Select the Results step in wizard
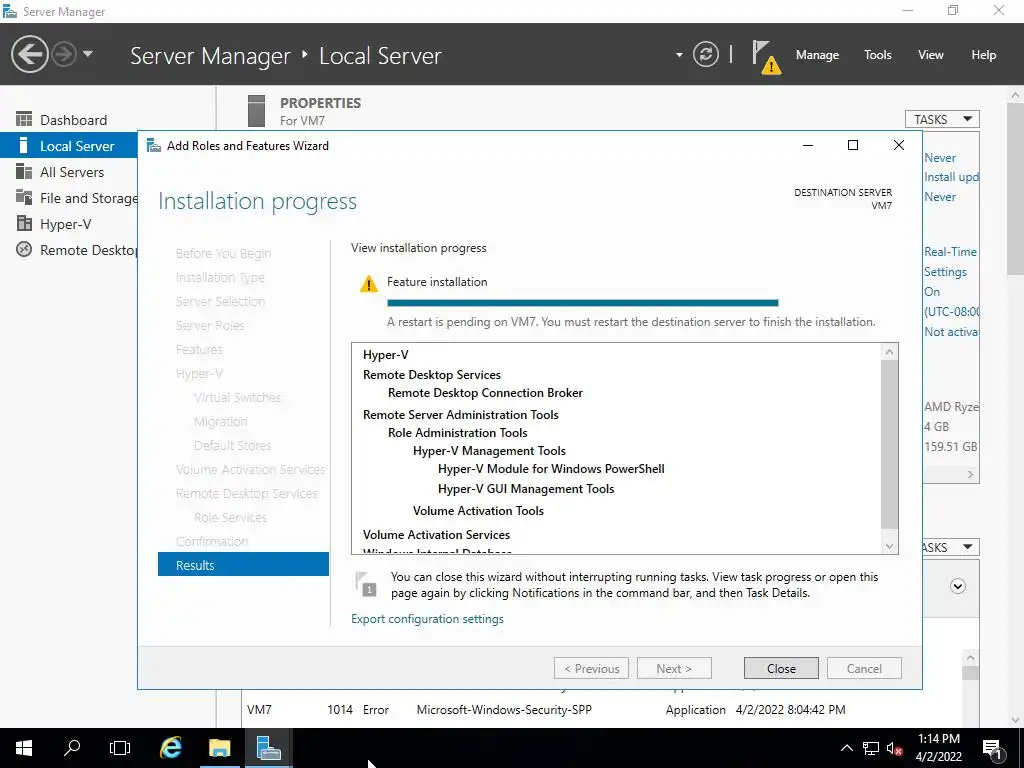Image resolution: width=1024 pixels, height=768 pixels. coord(243,565)
